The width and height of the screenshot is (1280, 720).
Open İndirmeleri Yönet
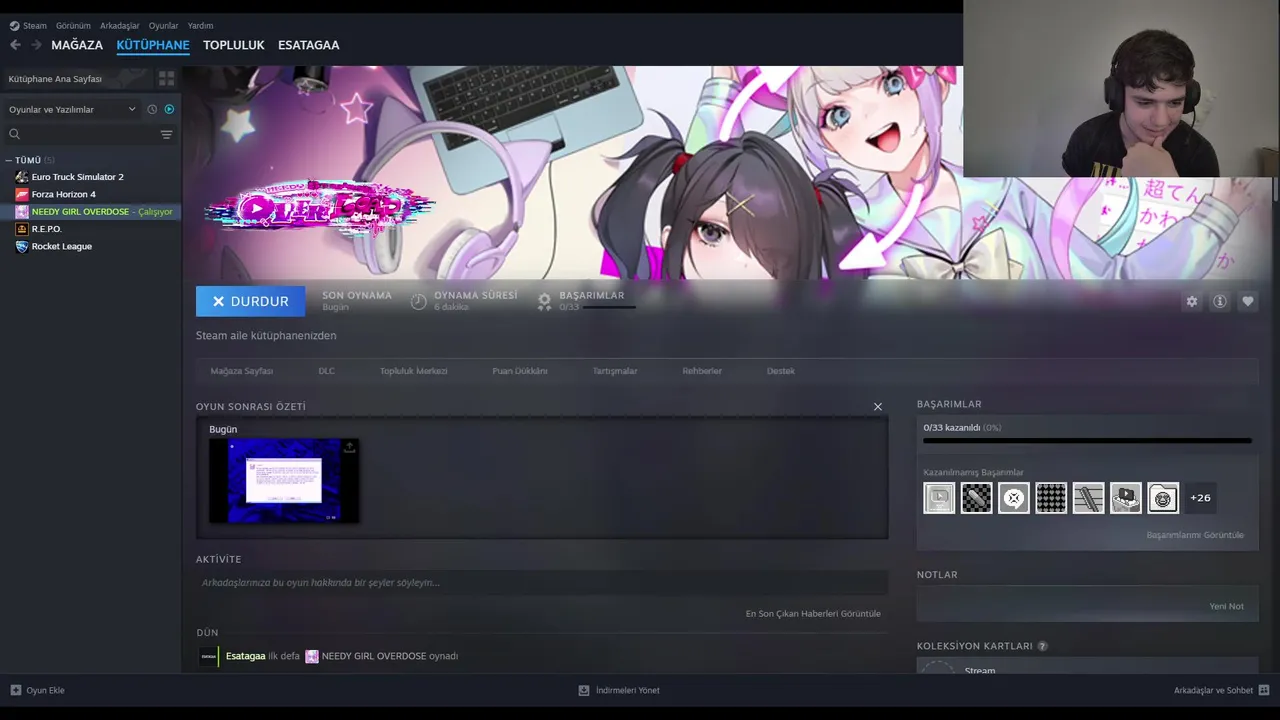(x=619, y=690)
